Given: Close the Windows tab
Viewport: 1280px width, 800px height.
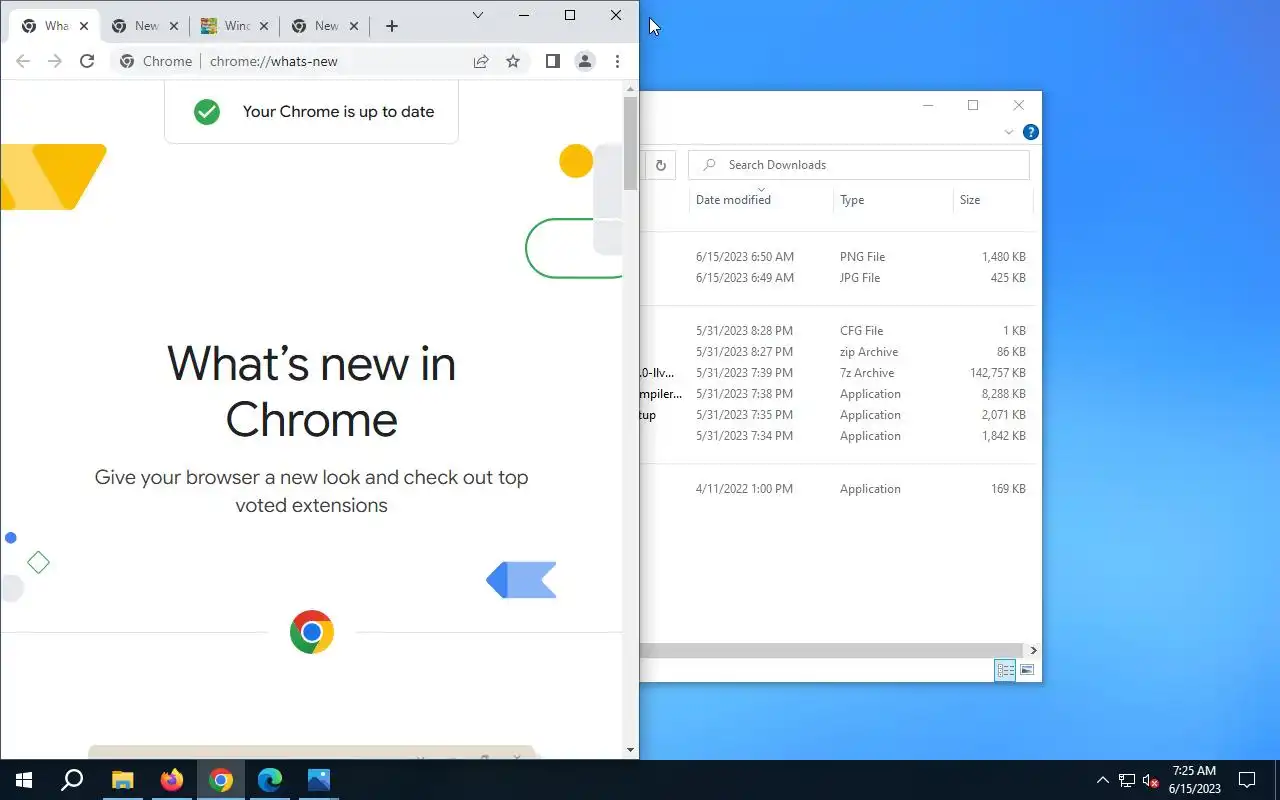Looking at the screenshot, I should [263, 26].
